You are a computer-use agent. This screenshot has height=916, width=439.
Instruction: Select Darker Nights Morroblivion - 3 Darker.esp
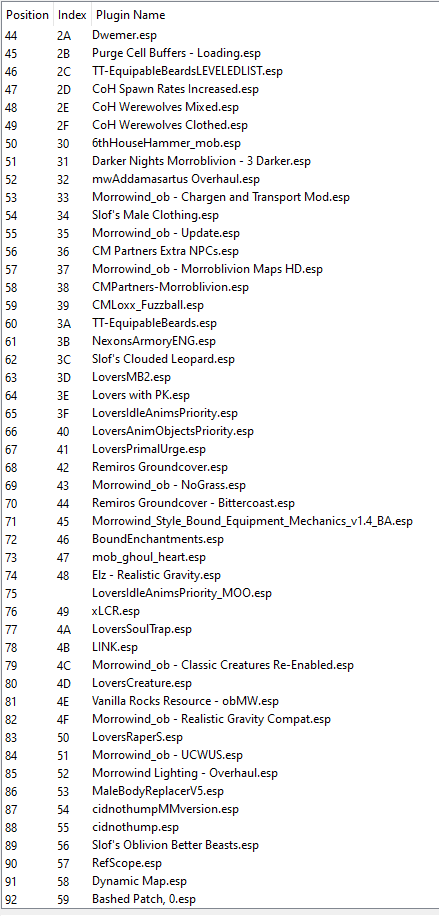pos(201,161)
